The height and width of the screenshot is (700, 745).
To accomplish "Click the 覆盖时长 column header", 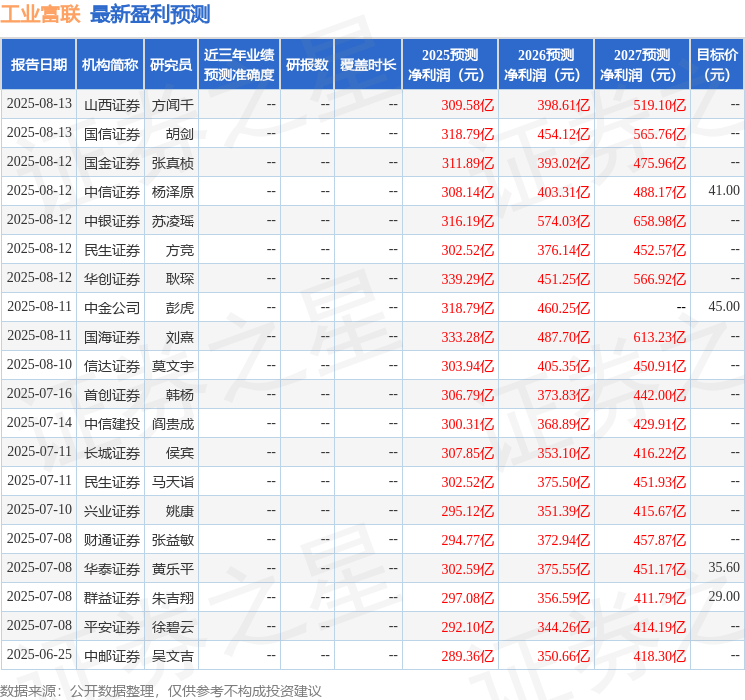I will [368, 65].
